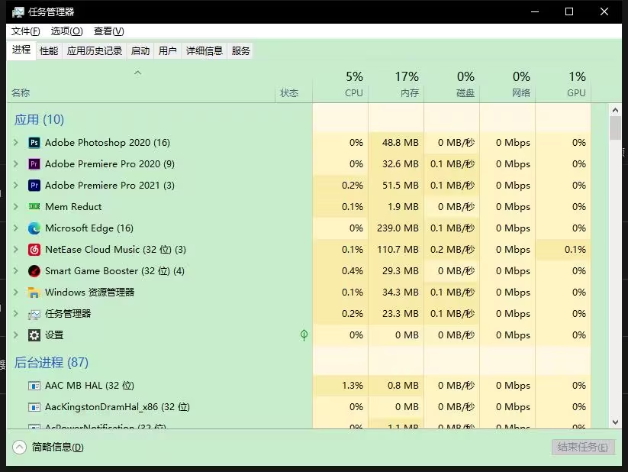Click the Microsoft Edge icon

coord(34,228)
